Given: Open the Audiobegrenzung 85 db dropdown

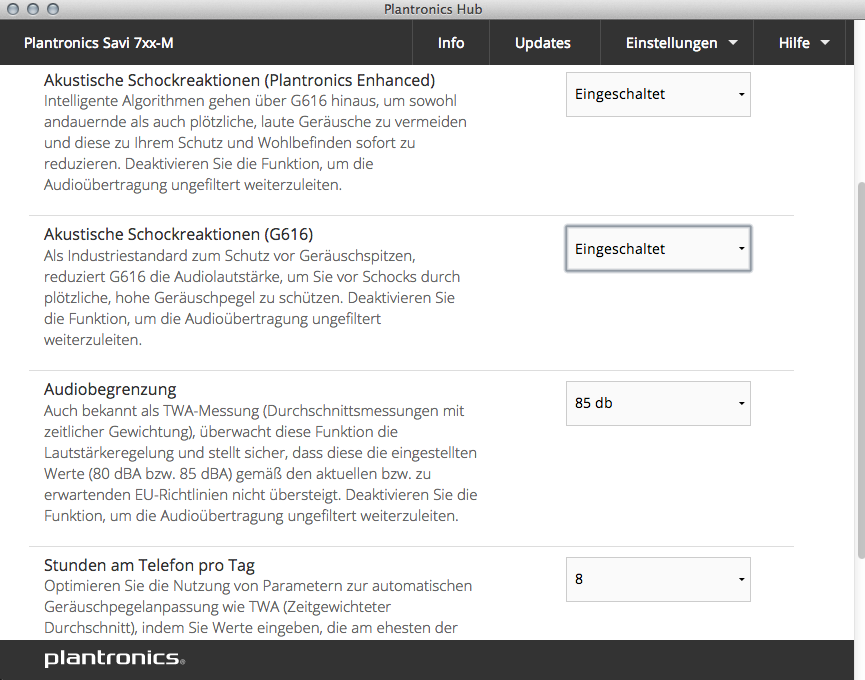Looking at the screenshot, I should [658, 403].
